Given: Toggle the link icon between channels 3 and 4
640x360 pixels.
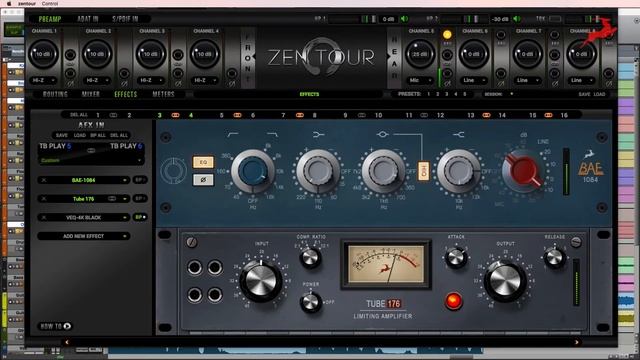Looking at the screenshot, I should (x=176, y=116).
